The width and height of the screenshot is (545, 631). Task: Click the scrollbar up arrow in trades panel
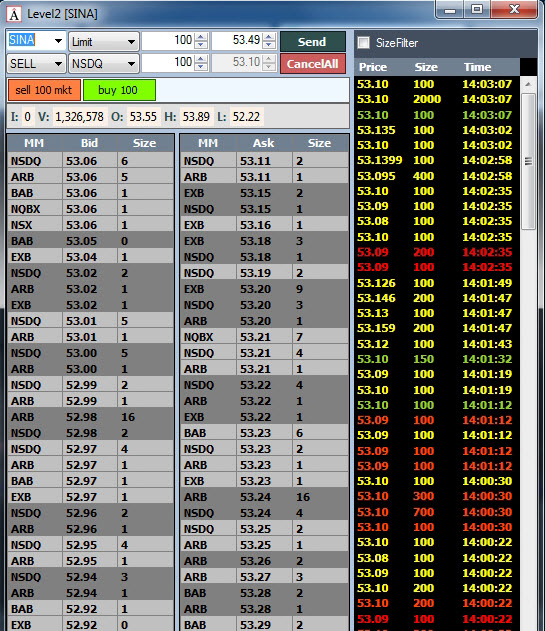(x=528, y=84)
